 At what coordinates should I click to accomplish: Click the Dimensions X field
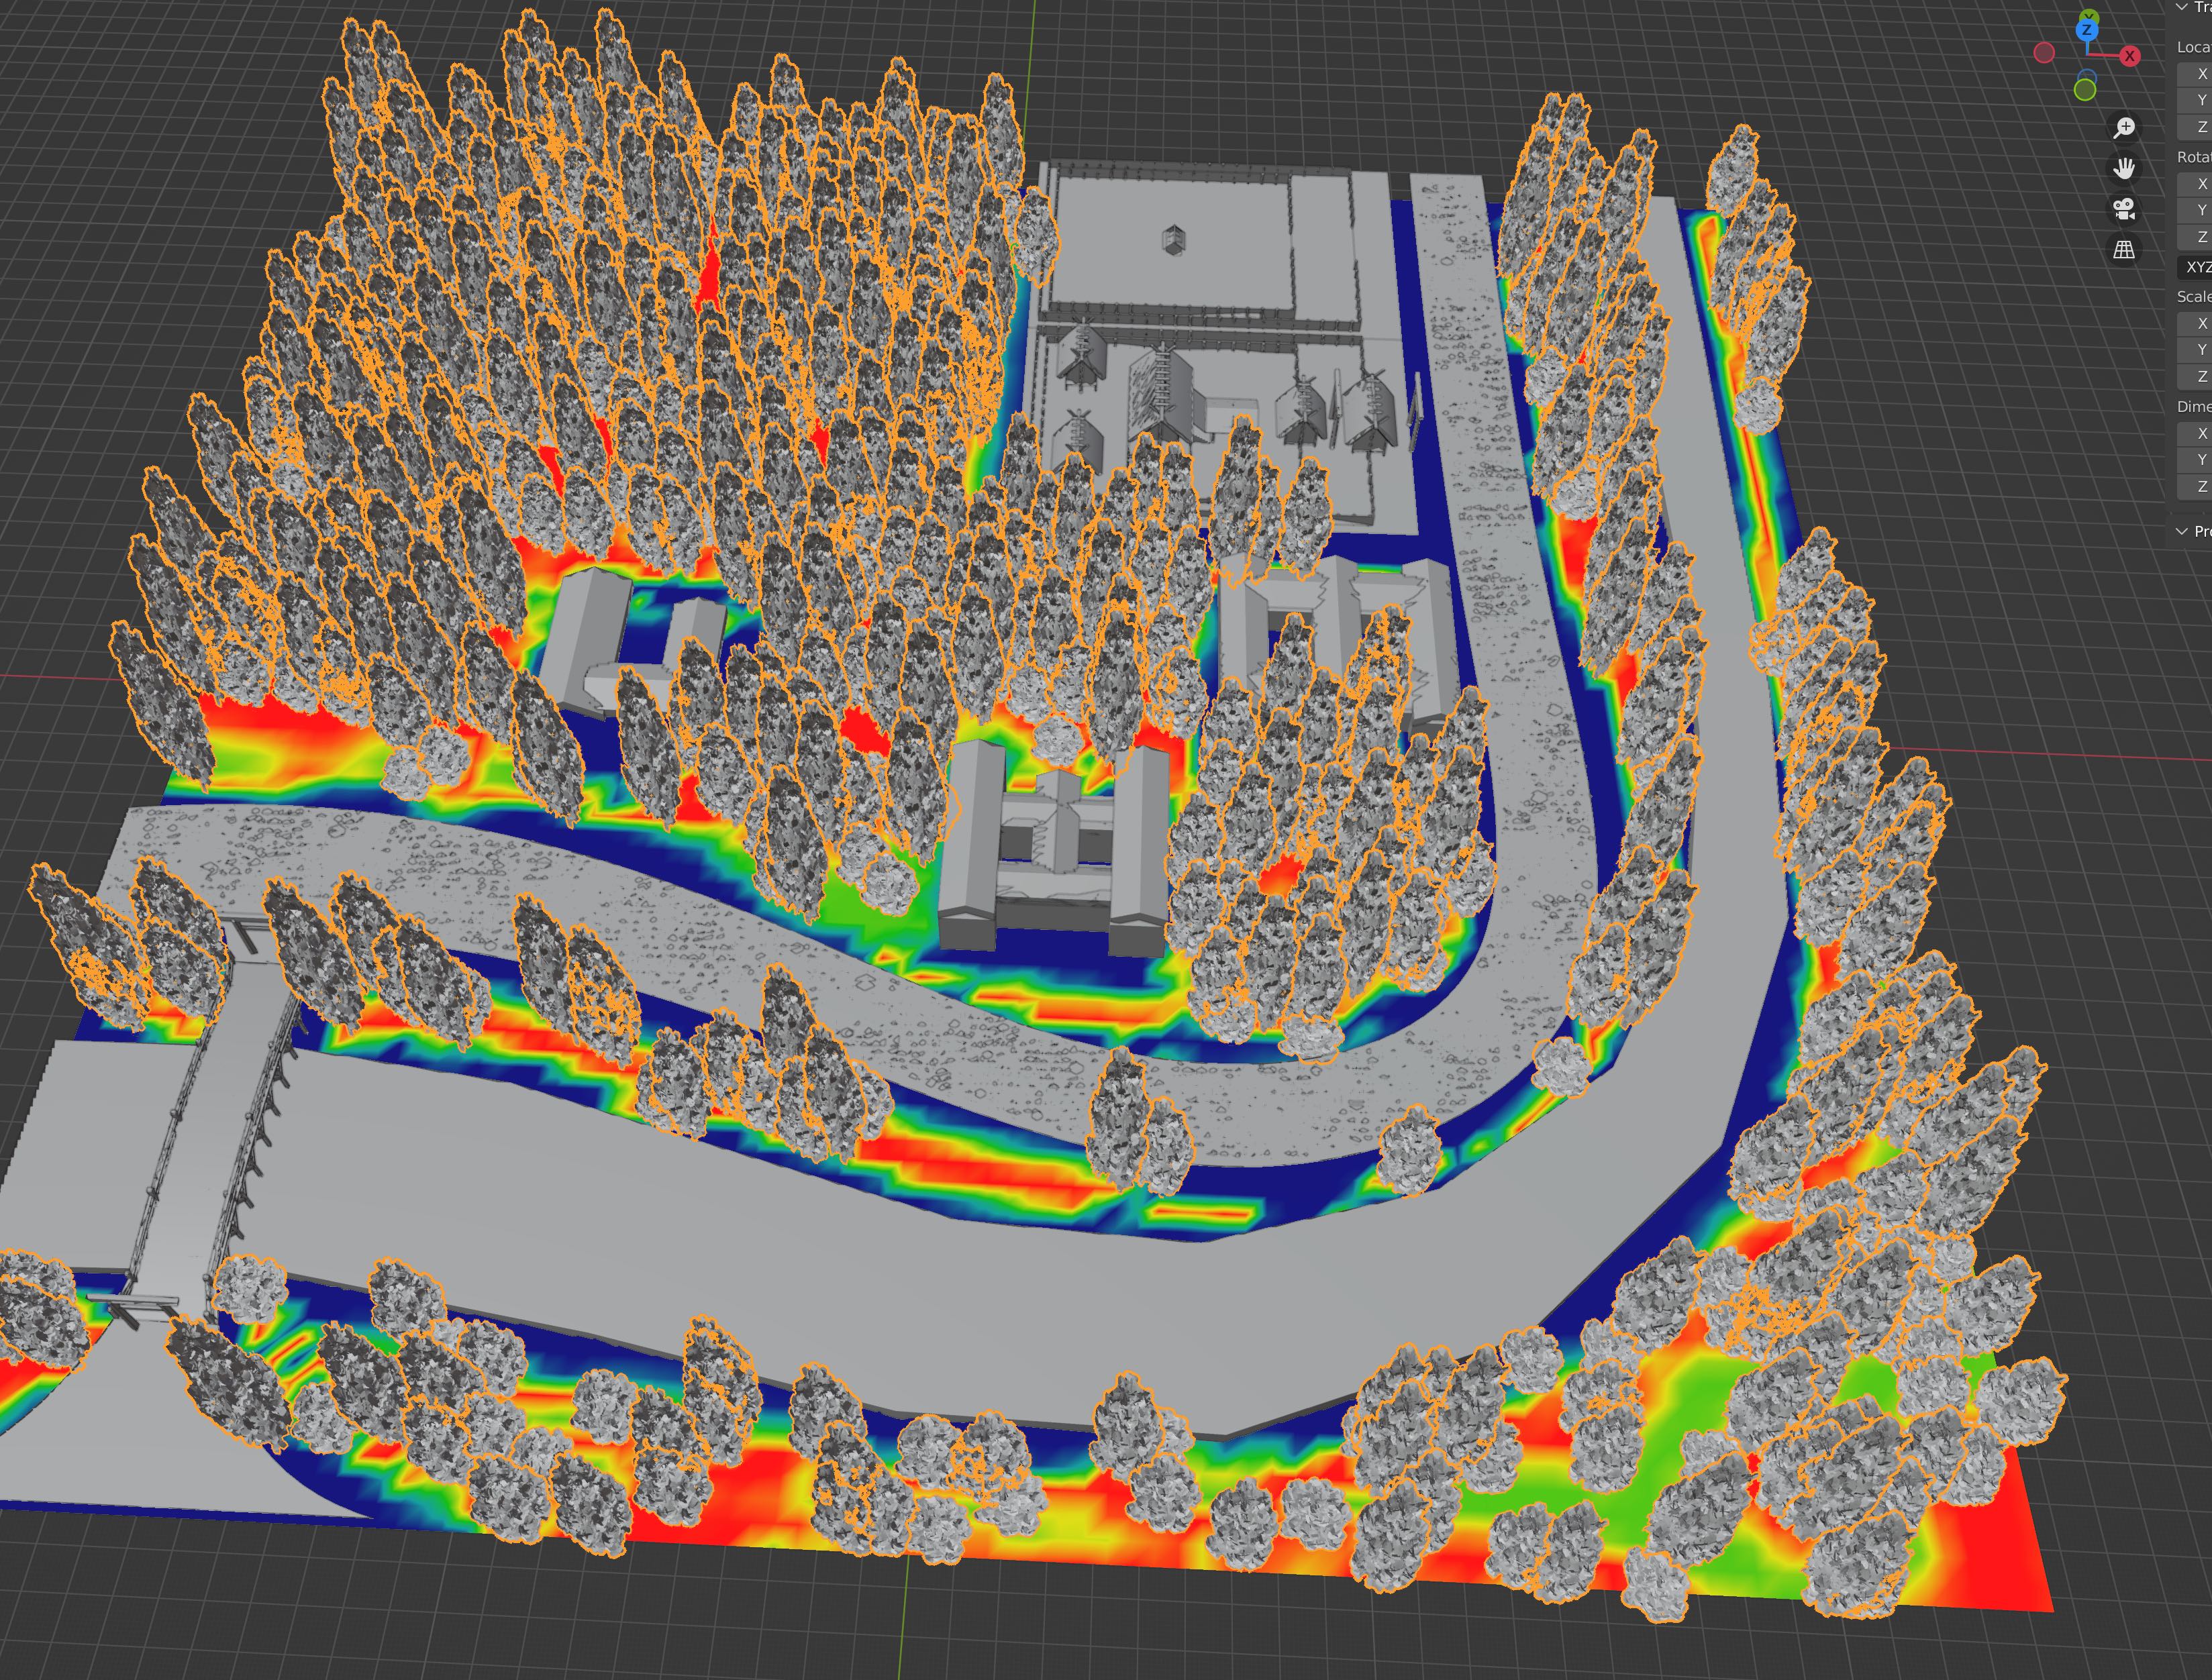2195,433
